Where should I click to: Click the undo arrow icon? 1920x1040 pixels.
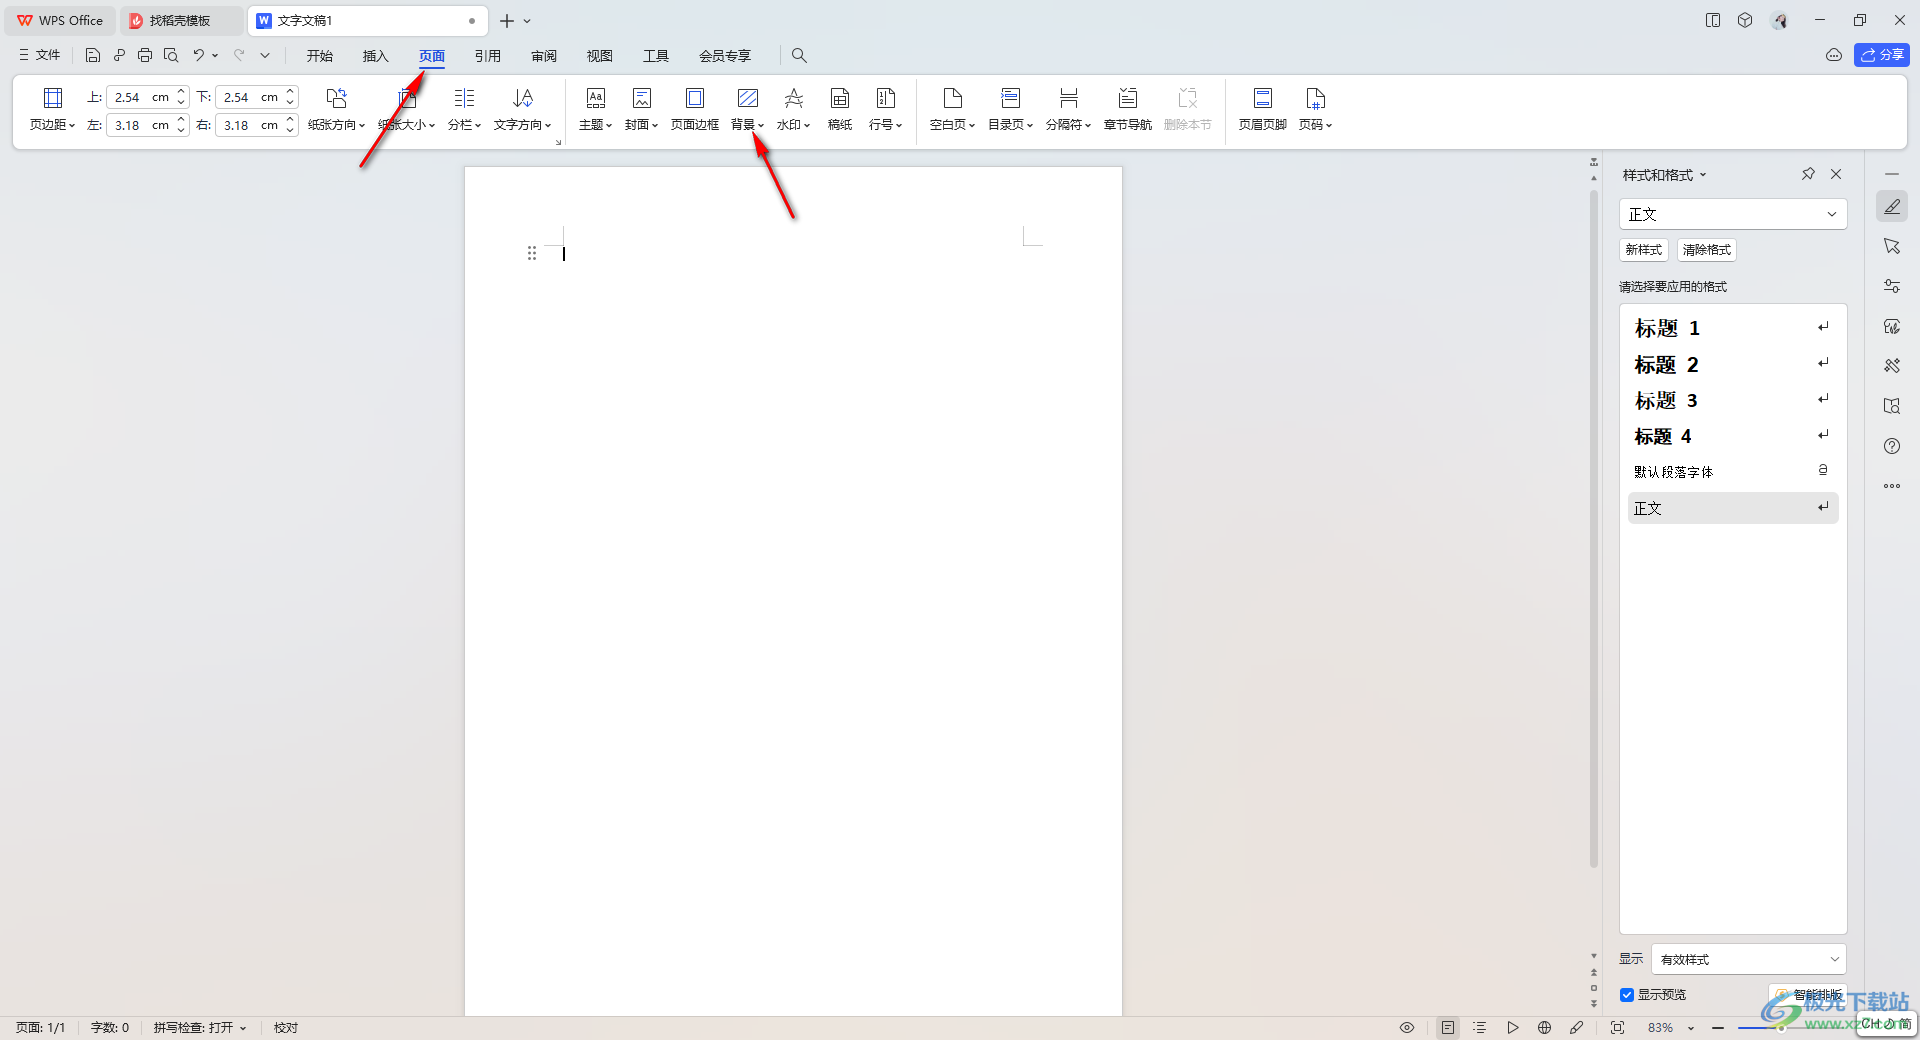199,55
